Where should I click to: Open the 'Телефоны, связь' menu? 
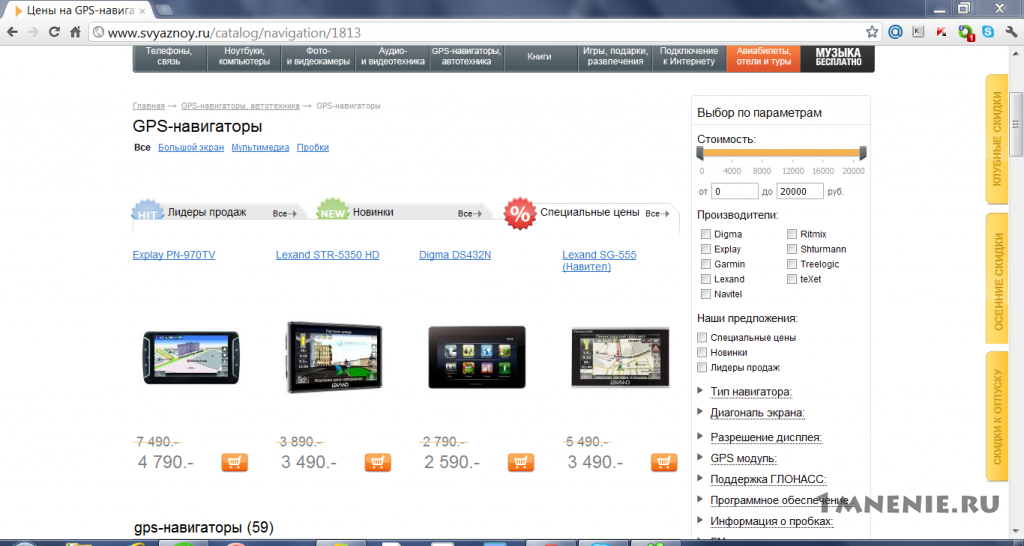coord(169,56)
